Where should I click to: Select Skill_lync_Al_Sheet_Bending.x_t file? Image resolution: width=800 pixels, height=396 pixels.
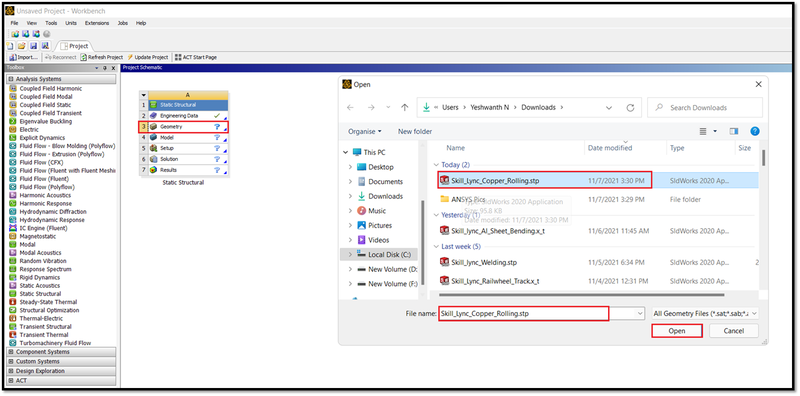pos(497,231)
